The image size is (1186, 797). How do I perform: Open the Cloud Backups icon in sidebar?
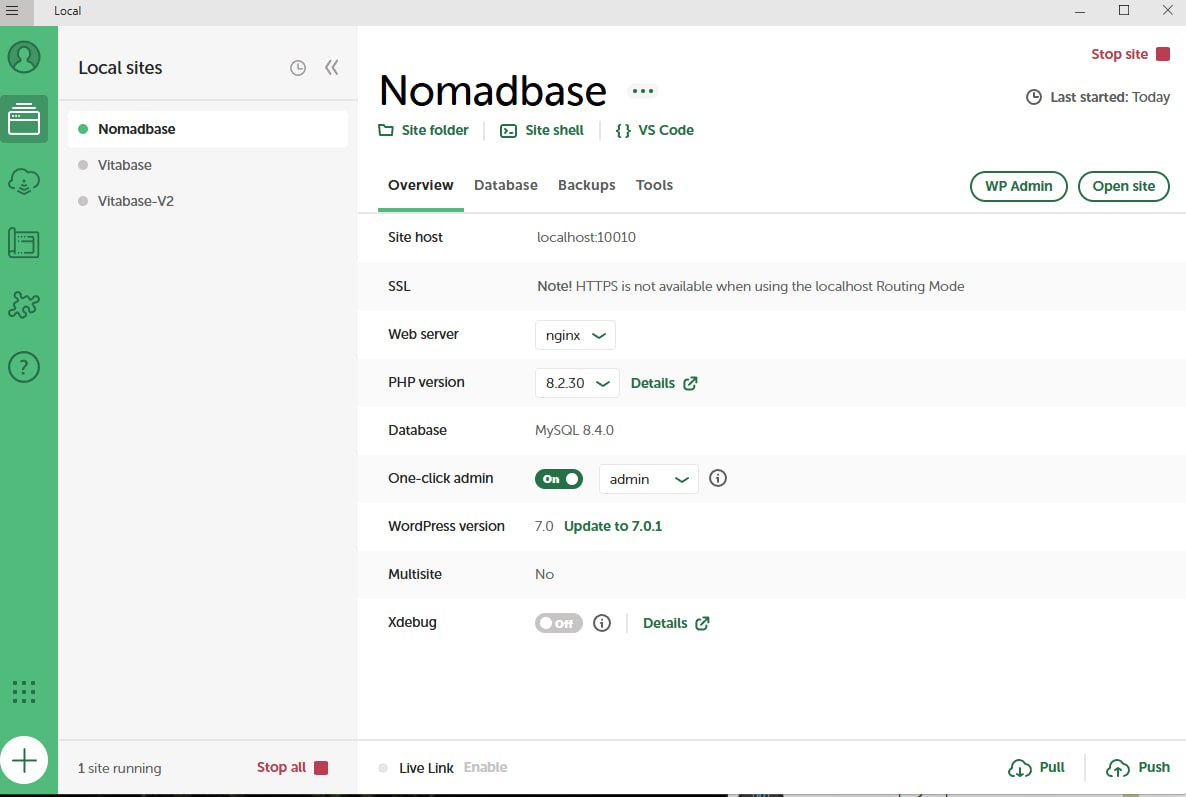23,181
